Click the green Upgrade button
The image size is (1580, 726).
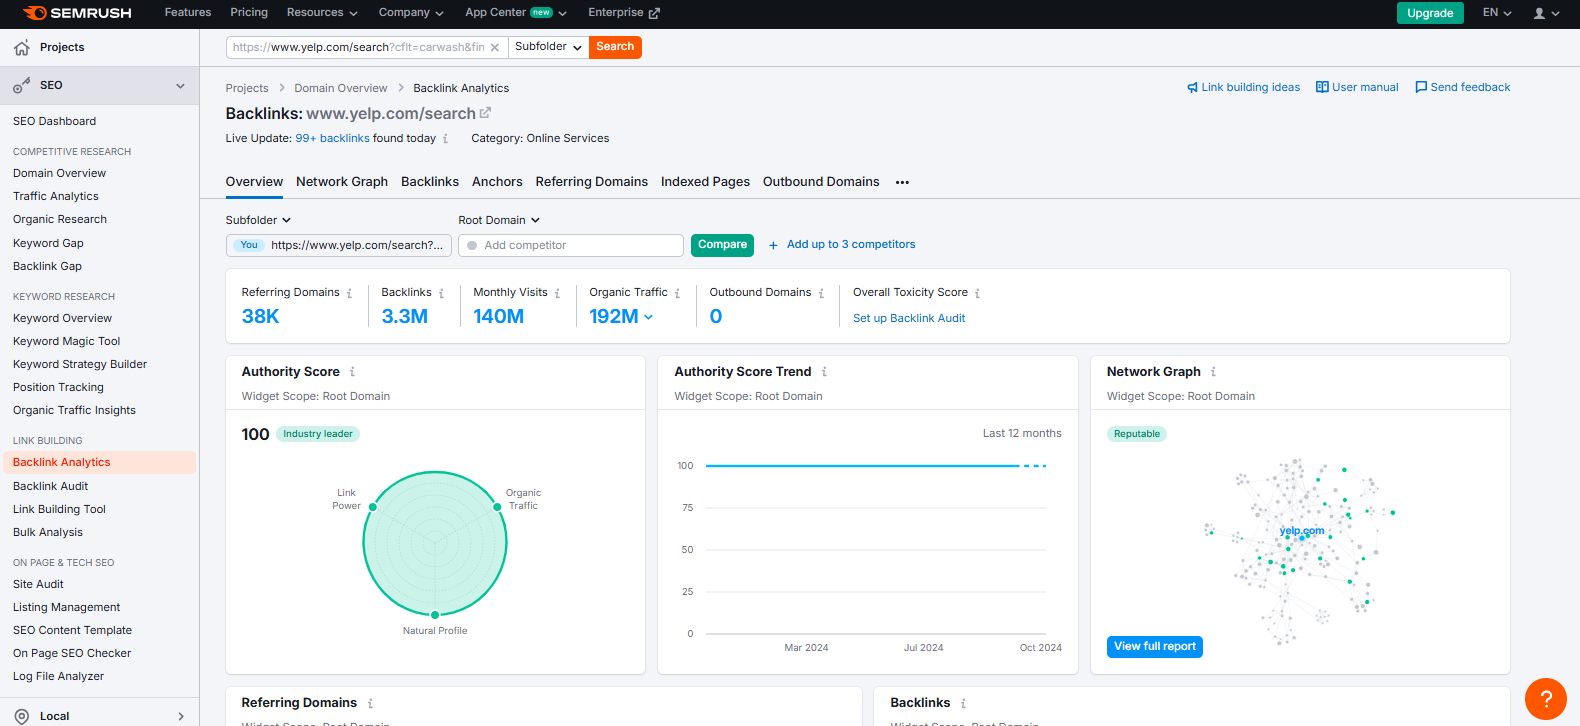[1430, 13]
